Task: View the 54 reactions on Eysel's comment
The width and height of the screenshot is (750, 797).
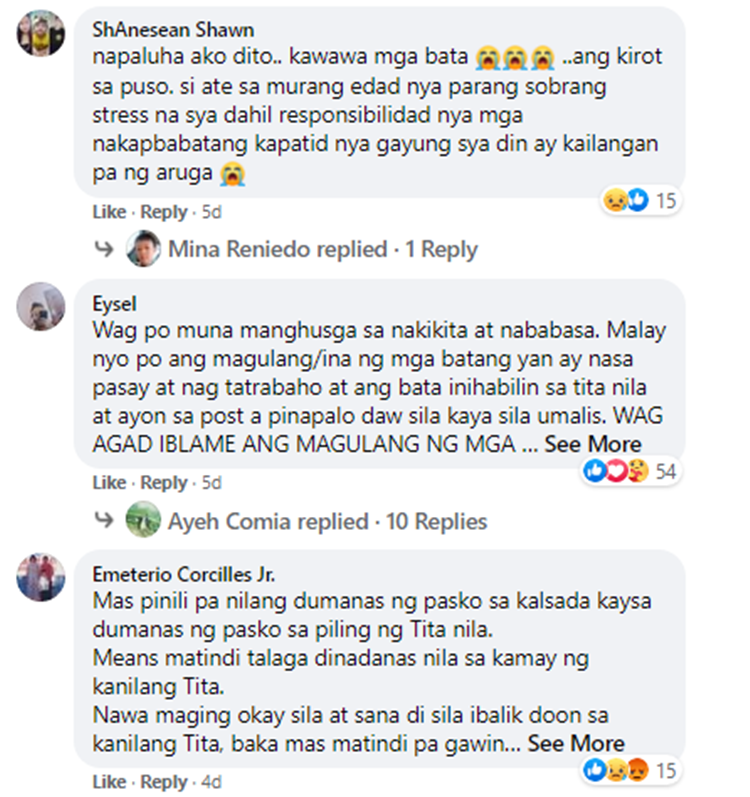Action: pyautogui.click(x=631, y=471)
